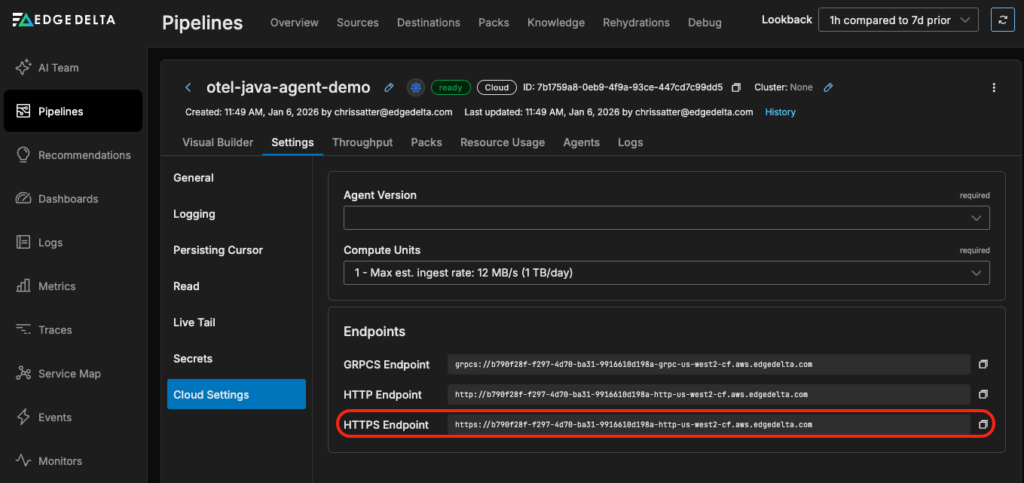Open the History link
Viewport: 1024px width, 483px height.
(x=780, y=112)
